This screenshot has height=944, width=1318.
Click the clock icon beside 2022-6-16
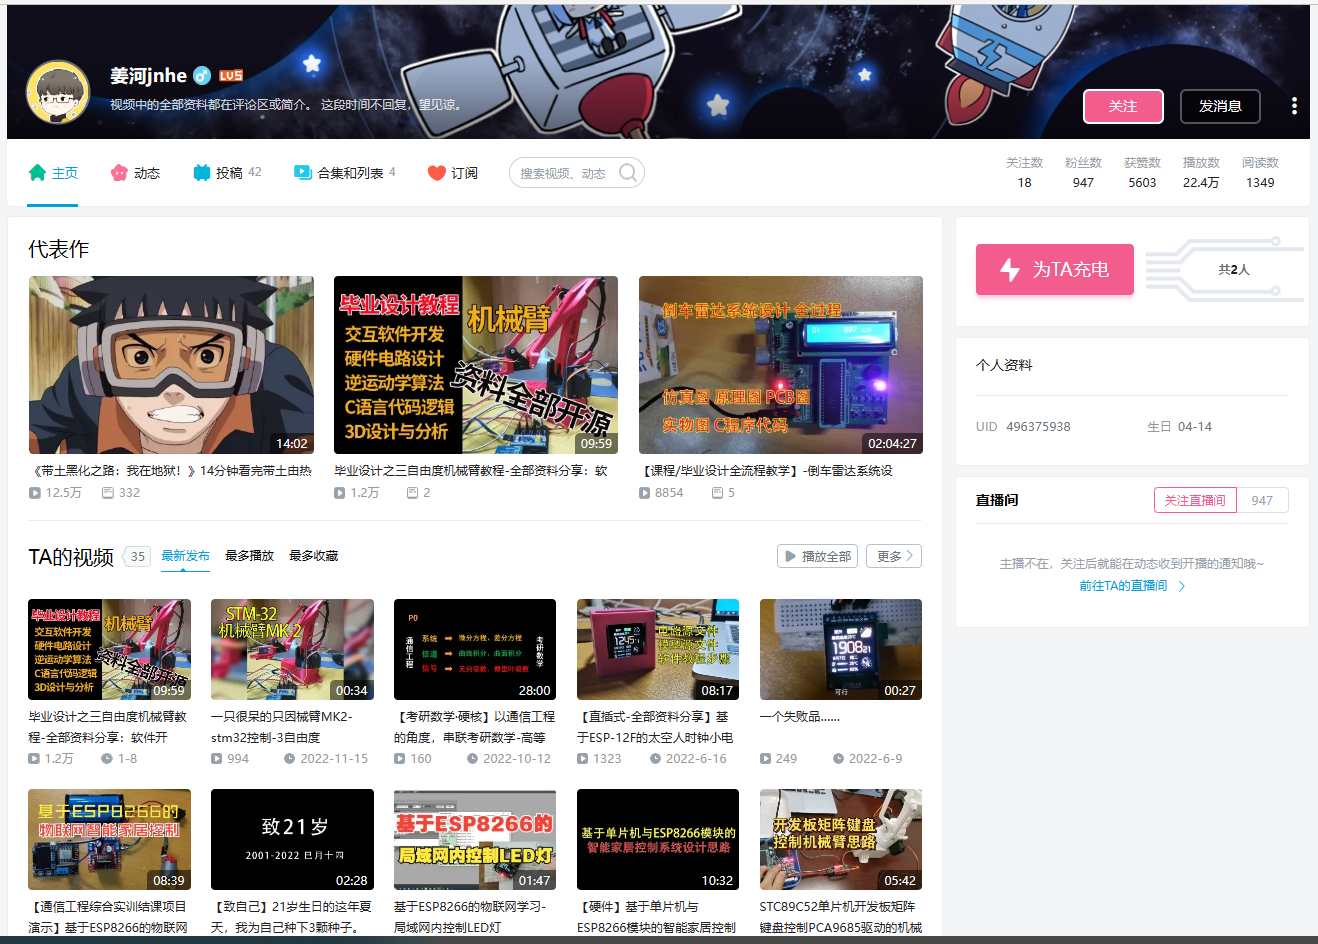(656, 759)
